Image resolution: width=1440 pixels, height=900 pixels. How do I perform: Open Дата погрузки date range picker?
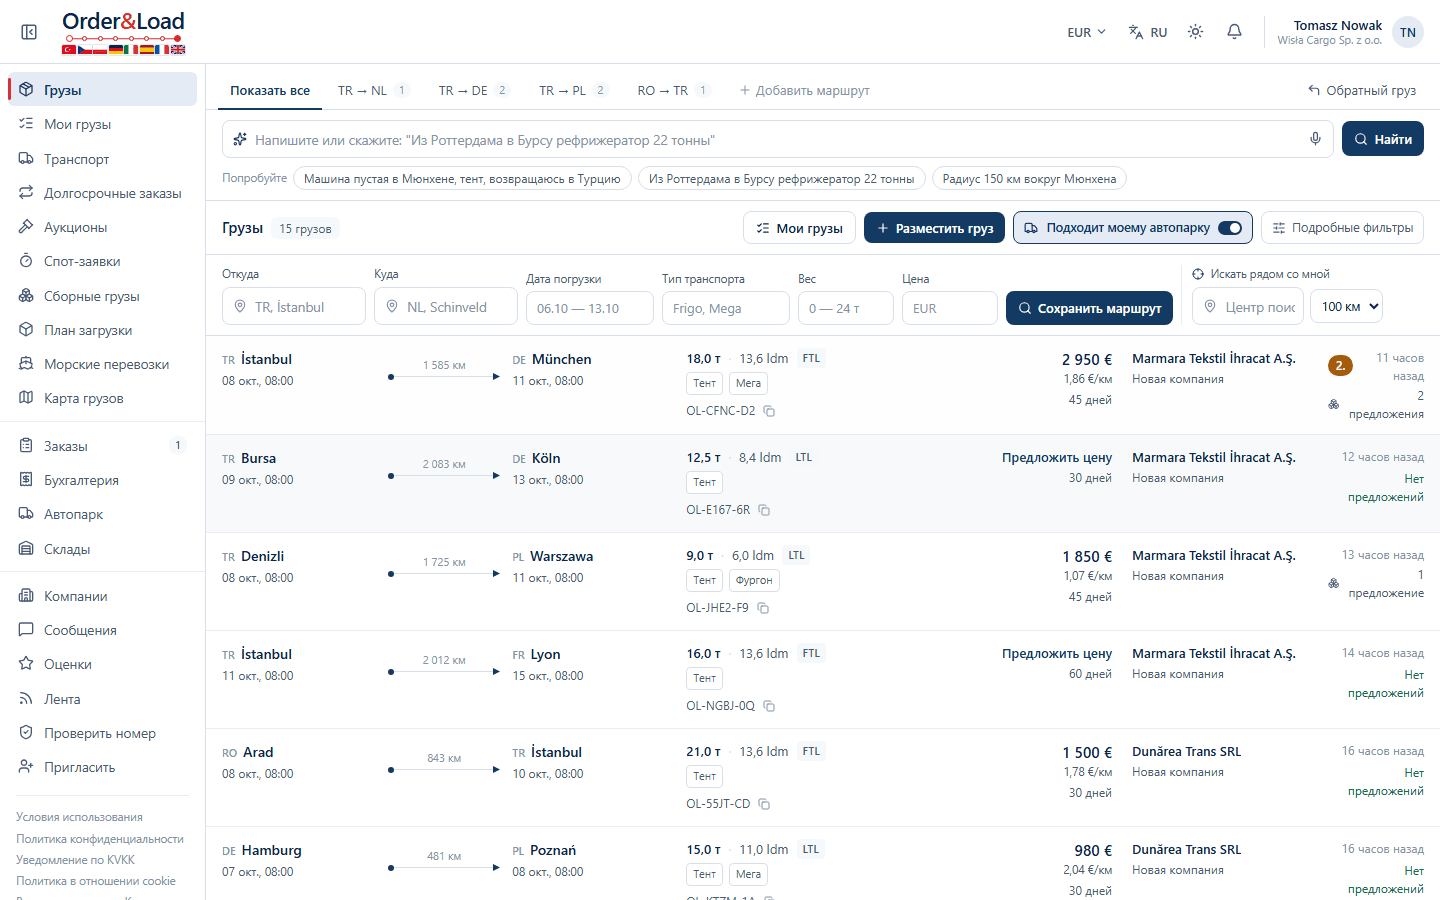590,308
